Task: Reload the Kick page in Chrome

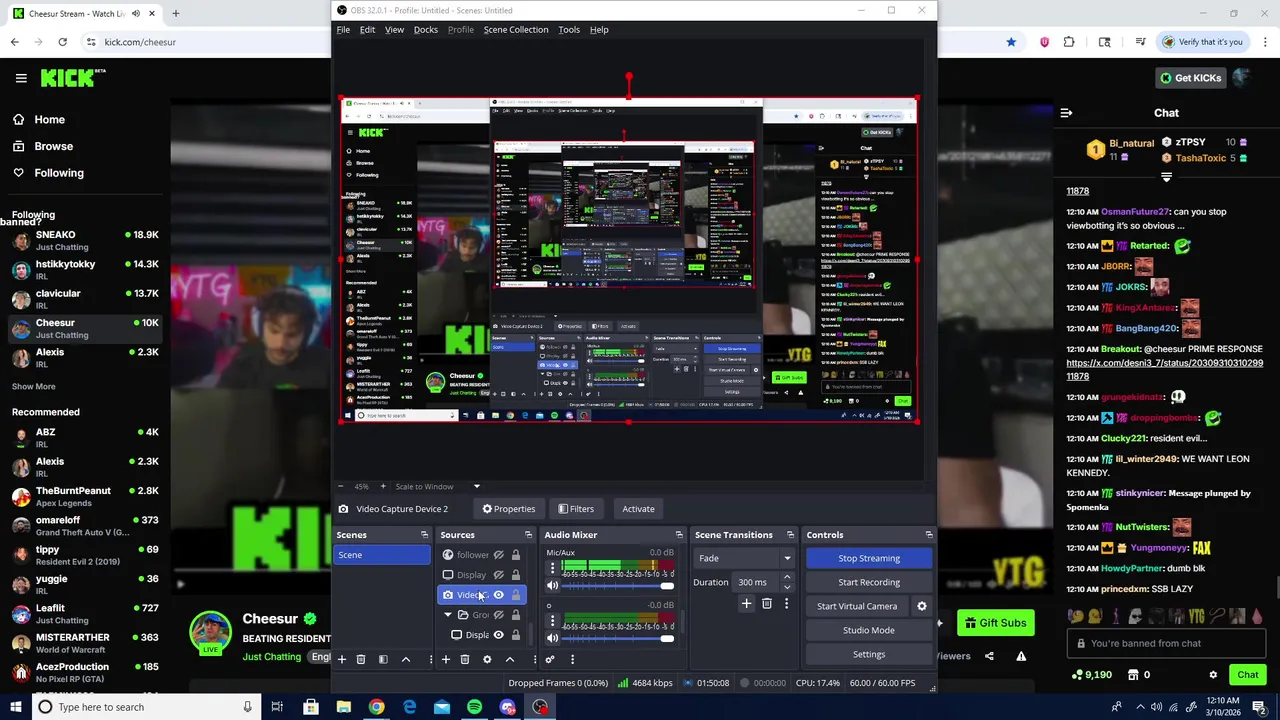Action: point(62,42)
